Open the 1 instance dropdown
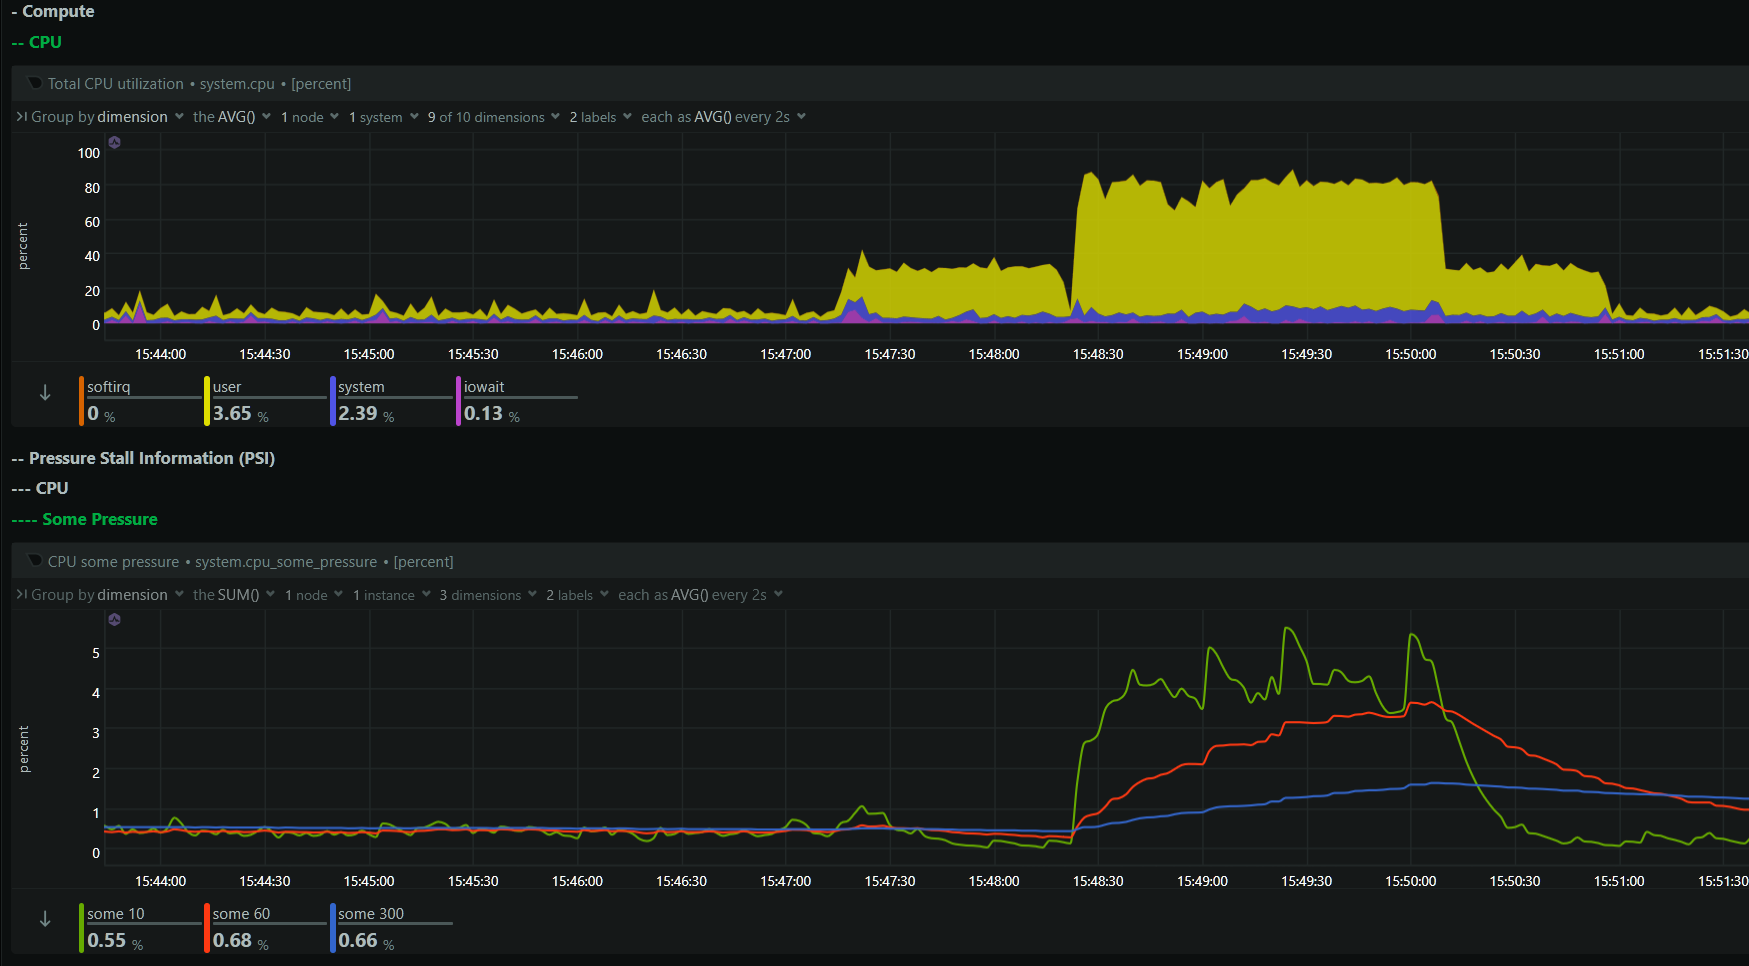The width and height of the screenshot is (1749, 966). click(x=392, y=595)
